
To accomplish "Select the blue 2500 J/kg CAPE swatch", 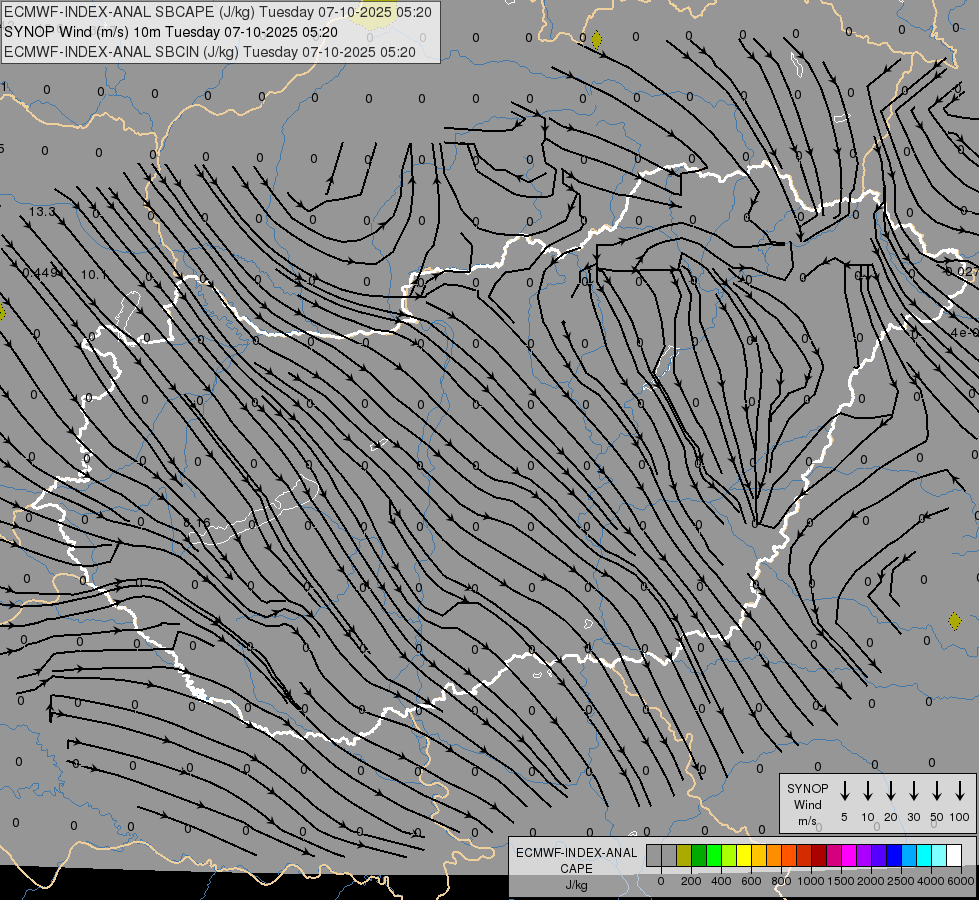I will coord(894,855).
